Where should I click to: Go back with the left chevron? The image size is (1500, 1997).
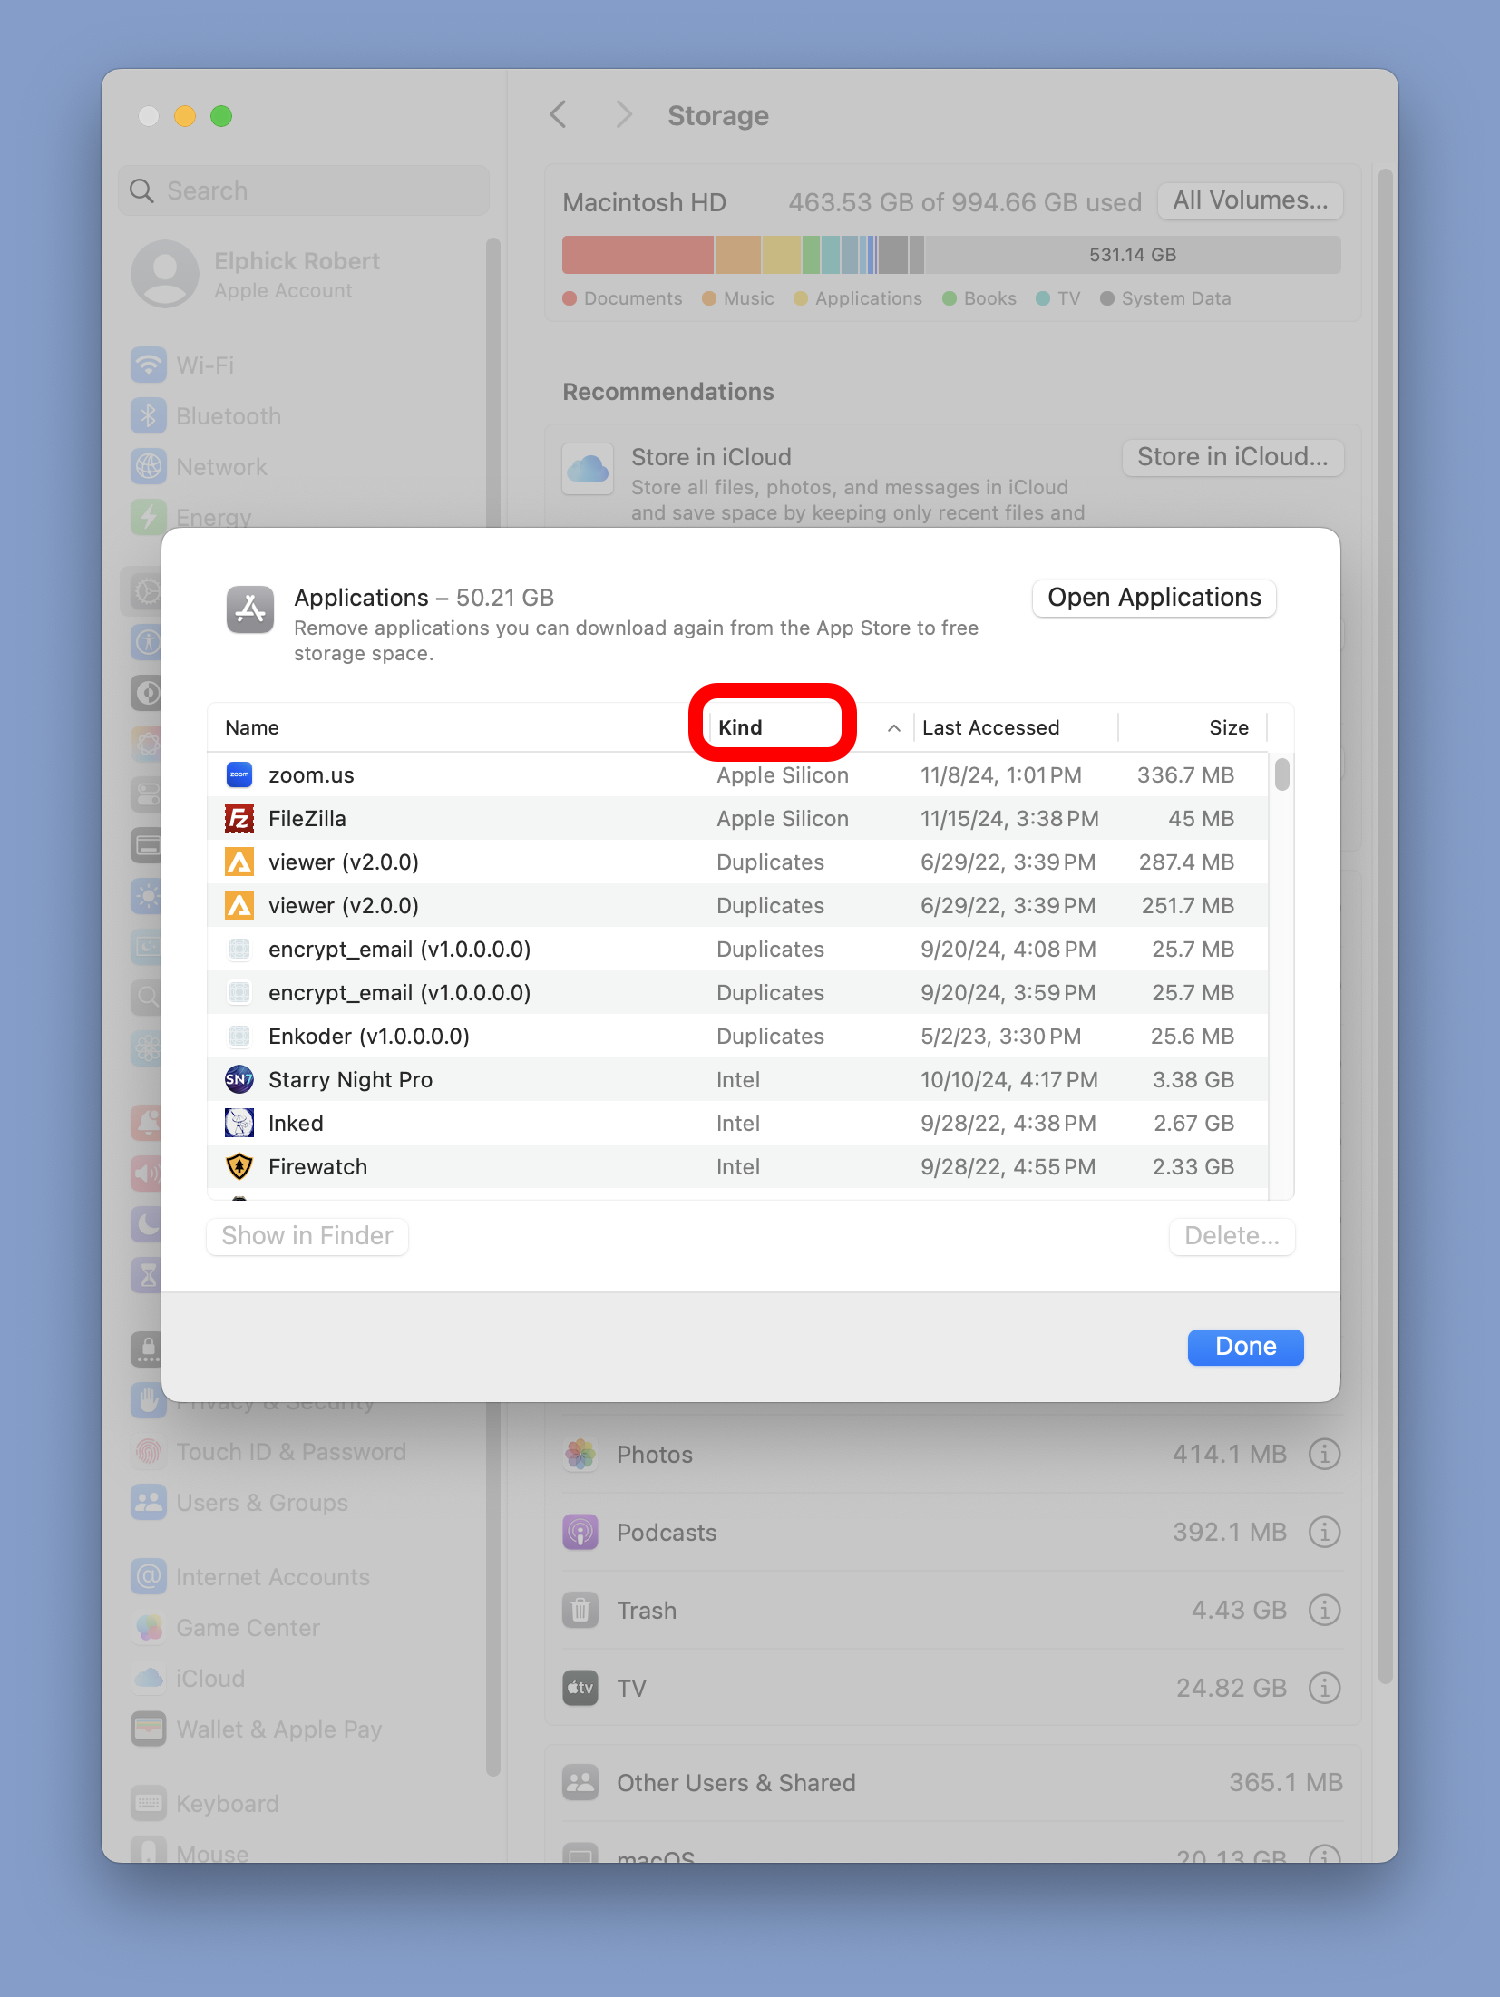pos(559,115)
